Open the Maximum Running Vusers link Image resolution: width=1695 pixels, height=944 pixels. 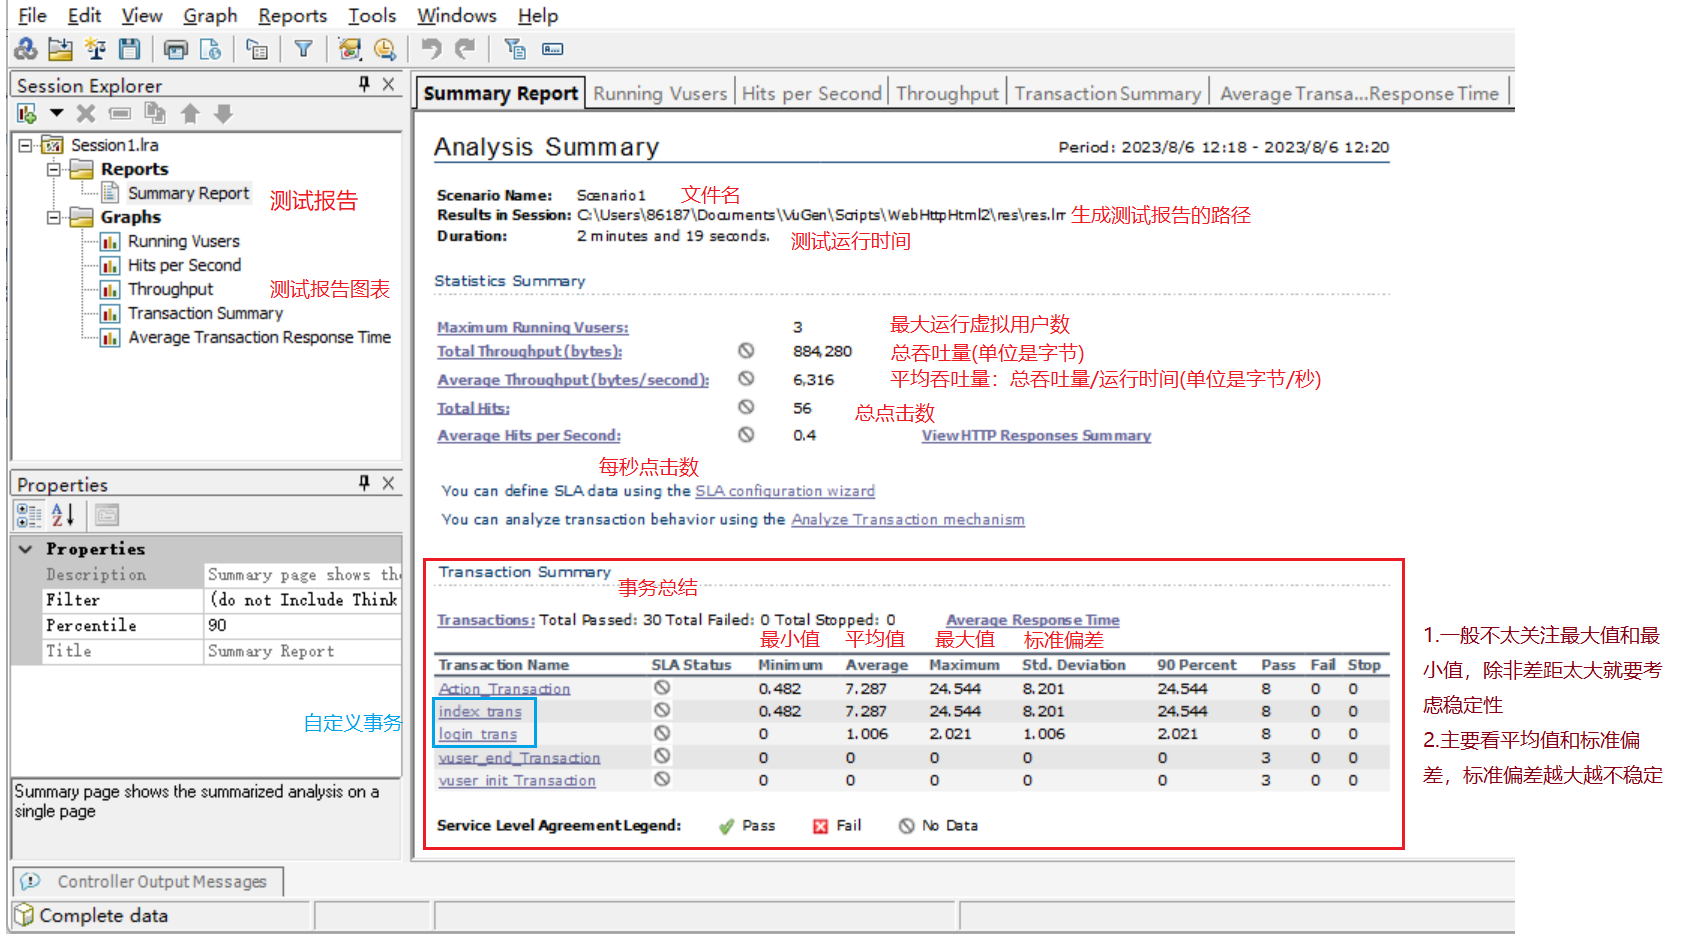click(x=533, y=327)
